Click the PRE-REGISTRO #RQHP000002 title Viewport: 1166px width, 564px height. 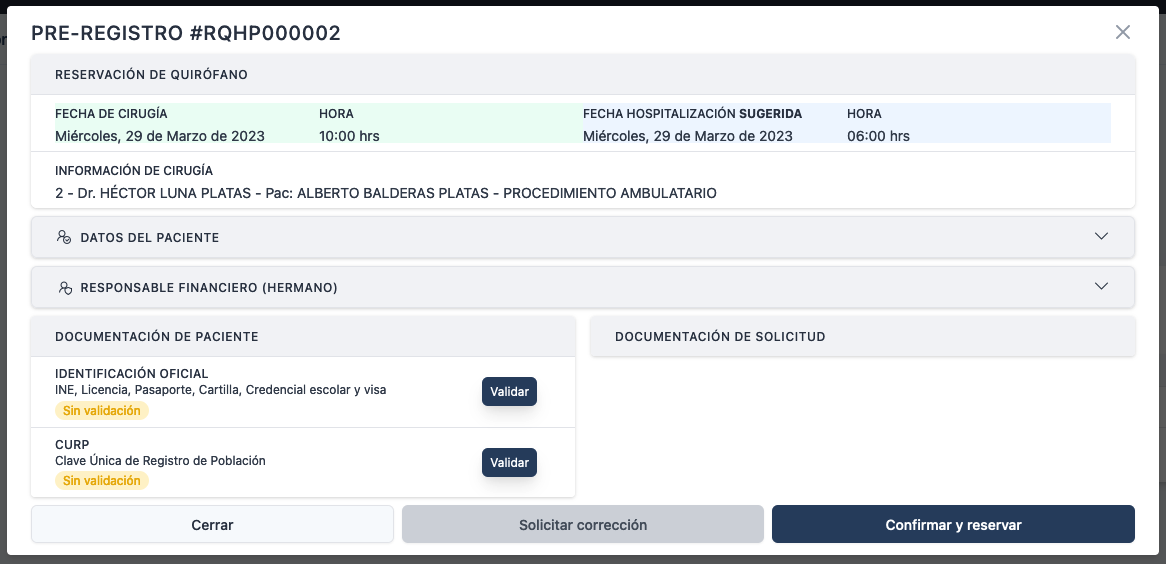[x=186, y=33]
